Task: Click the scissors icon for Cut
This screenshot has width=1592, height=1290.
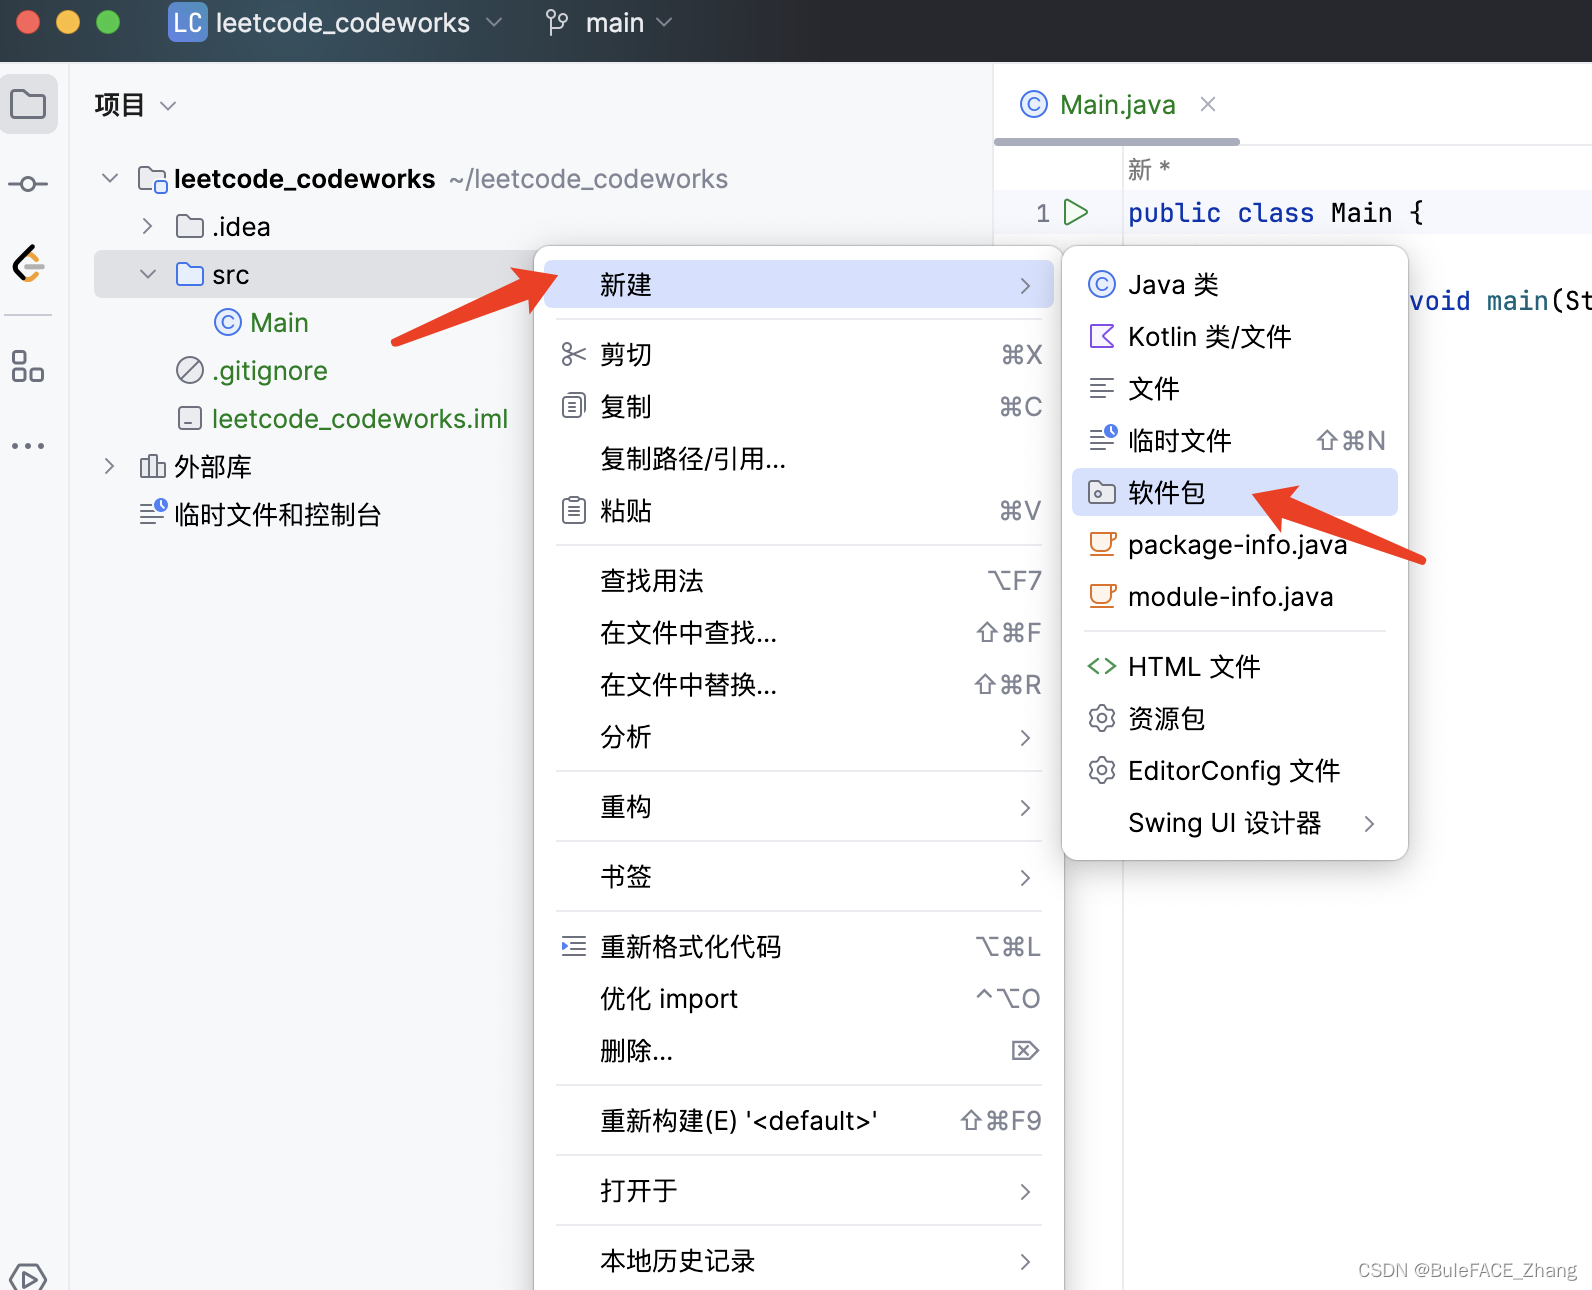Action: (573, 354)
